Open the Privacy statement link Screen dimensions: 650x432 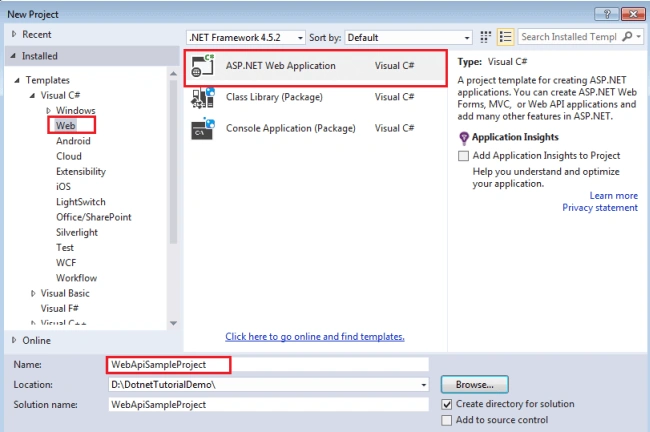point(600,208)
